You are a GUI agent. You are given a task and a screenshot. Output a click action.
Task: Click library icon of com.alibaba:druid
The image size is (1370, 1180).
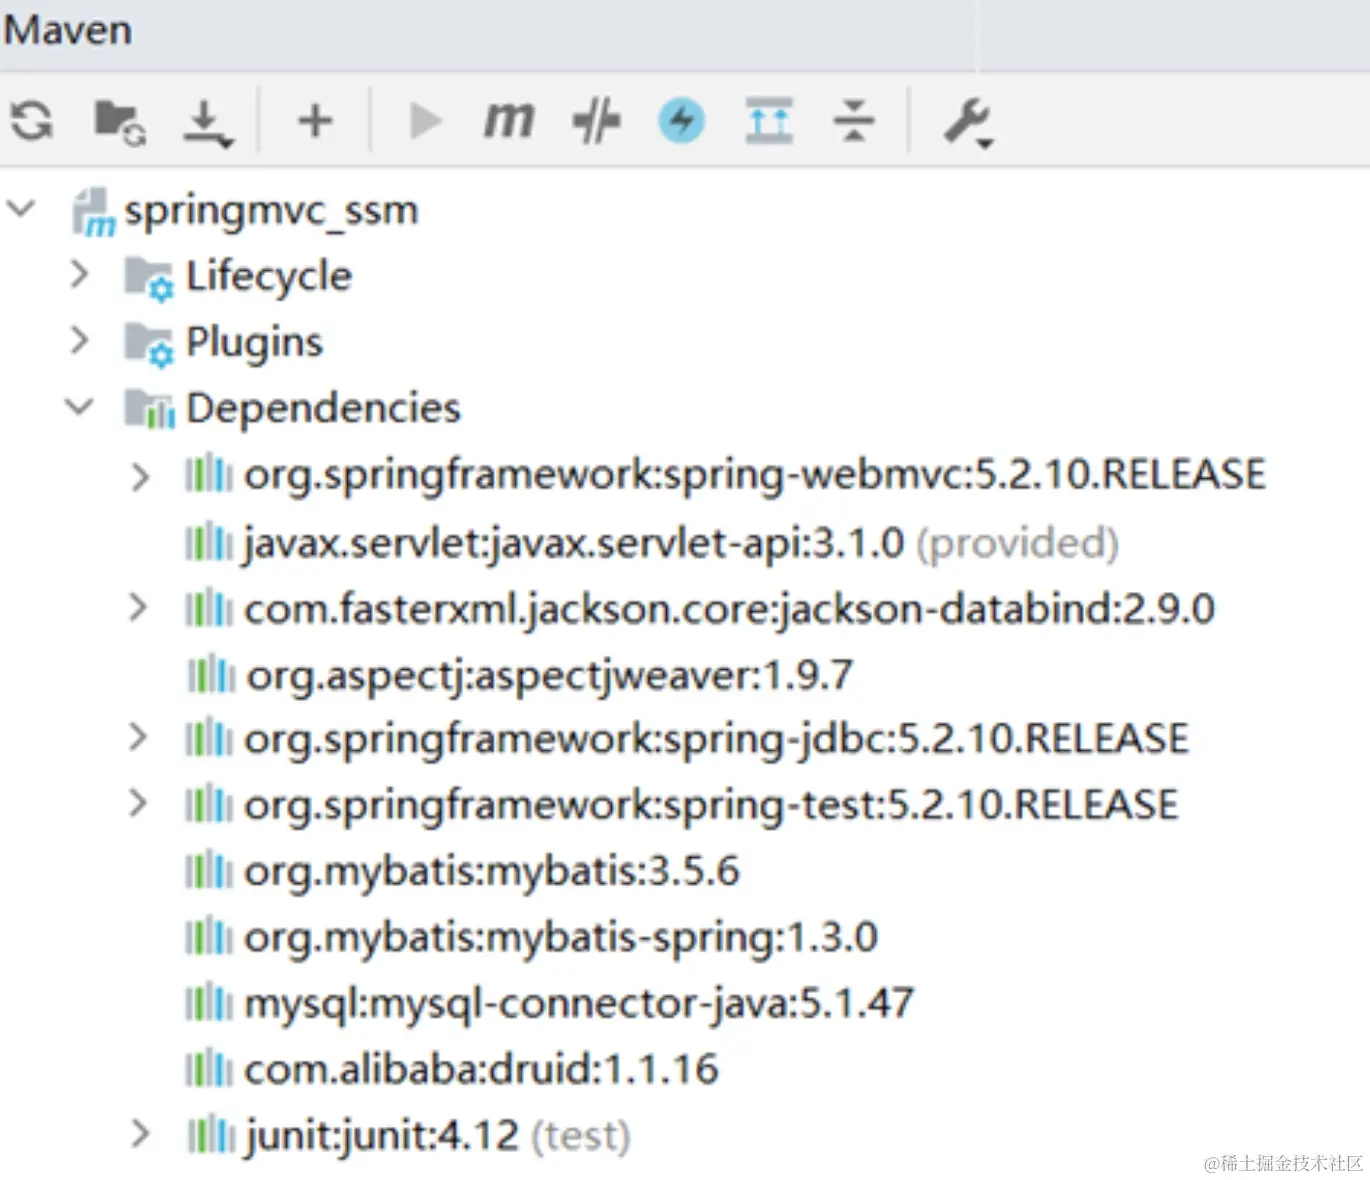[x=209, y=1069]
